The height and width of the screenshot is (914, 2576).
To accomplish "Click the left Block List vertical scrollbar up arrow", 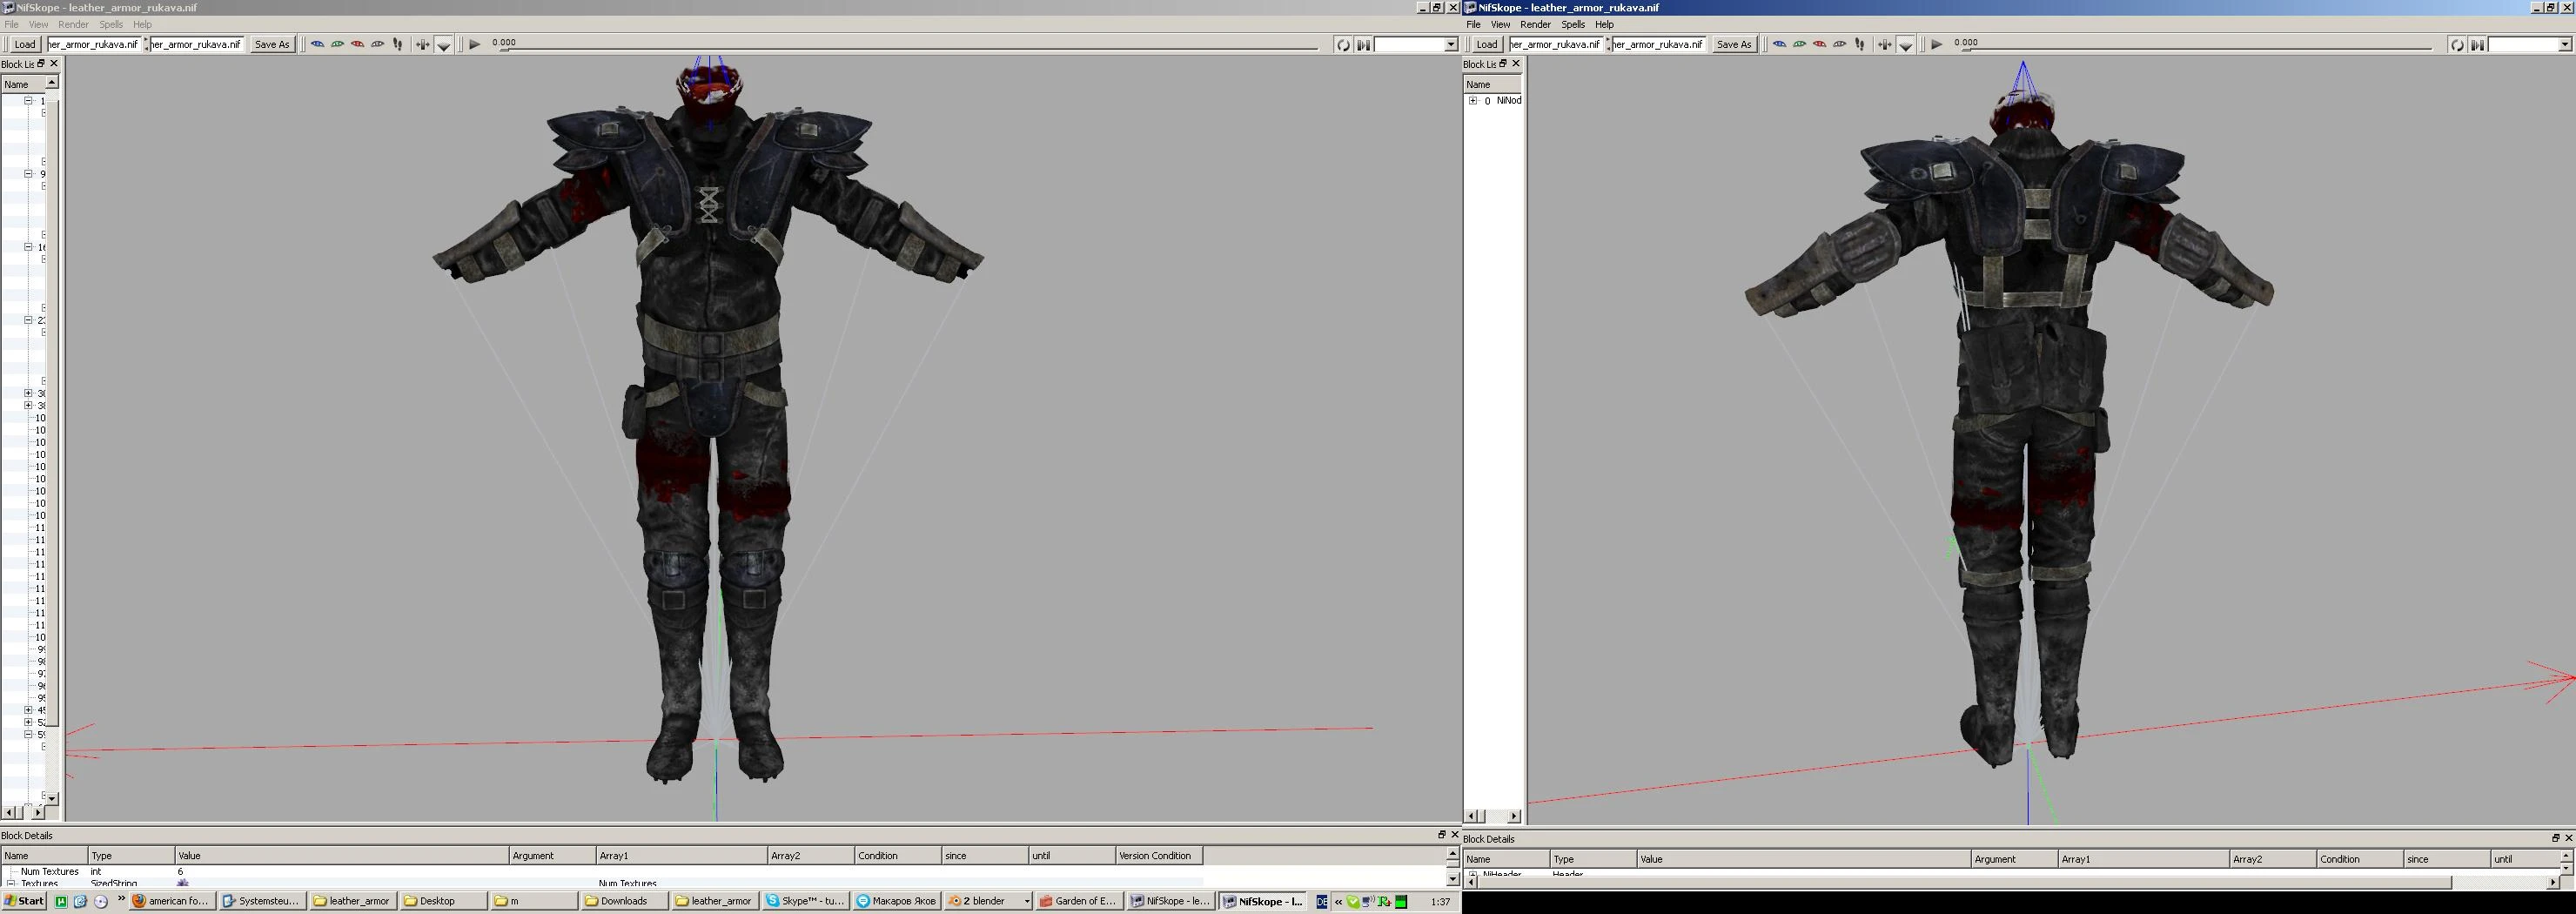I will click(52, 82).
